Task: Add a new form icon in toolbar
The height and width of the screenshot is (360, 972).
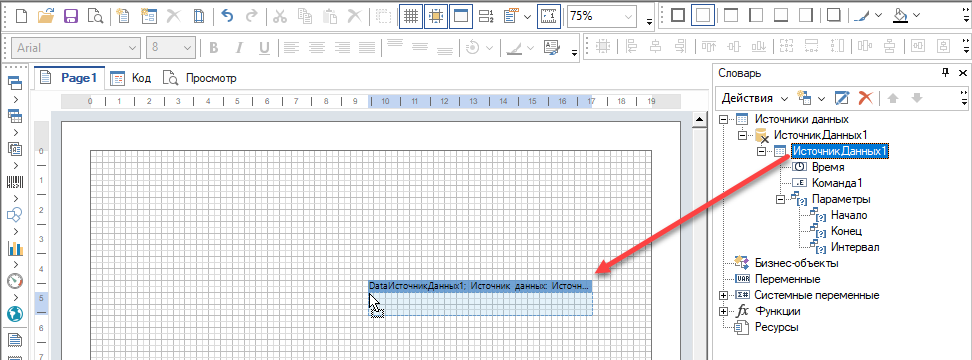Action: (x=149, y=16)
